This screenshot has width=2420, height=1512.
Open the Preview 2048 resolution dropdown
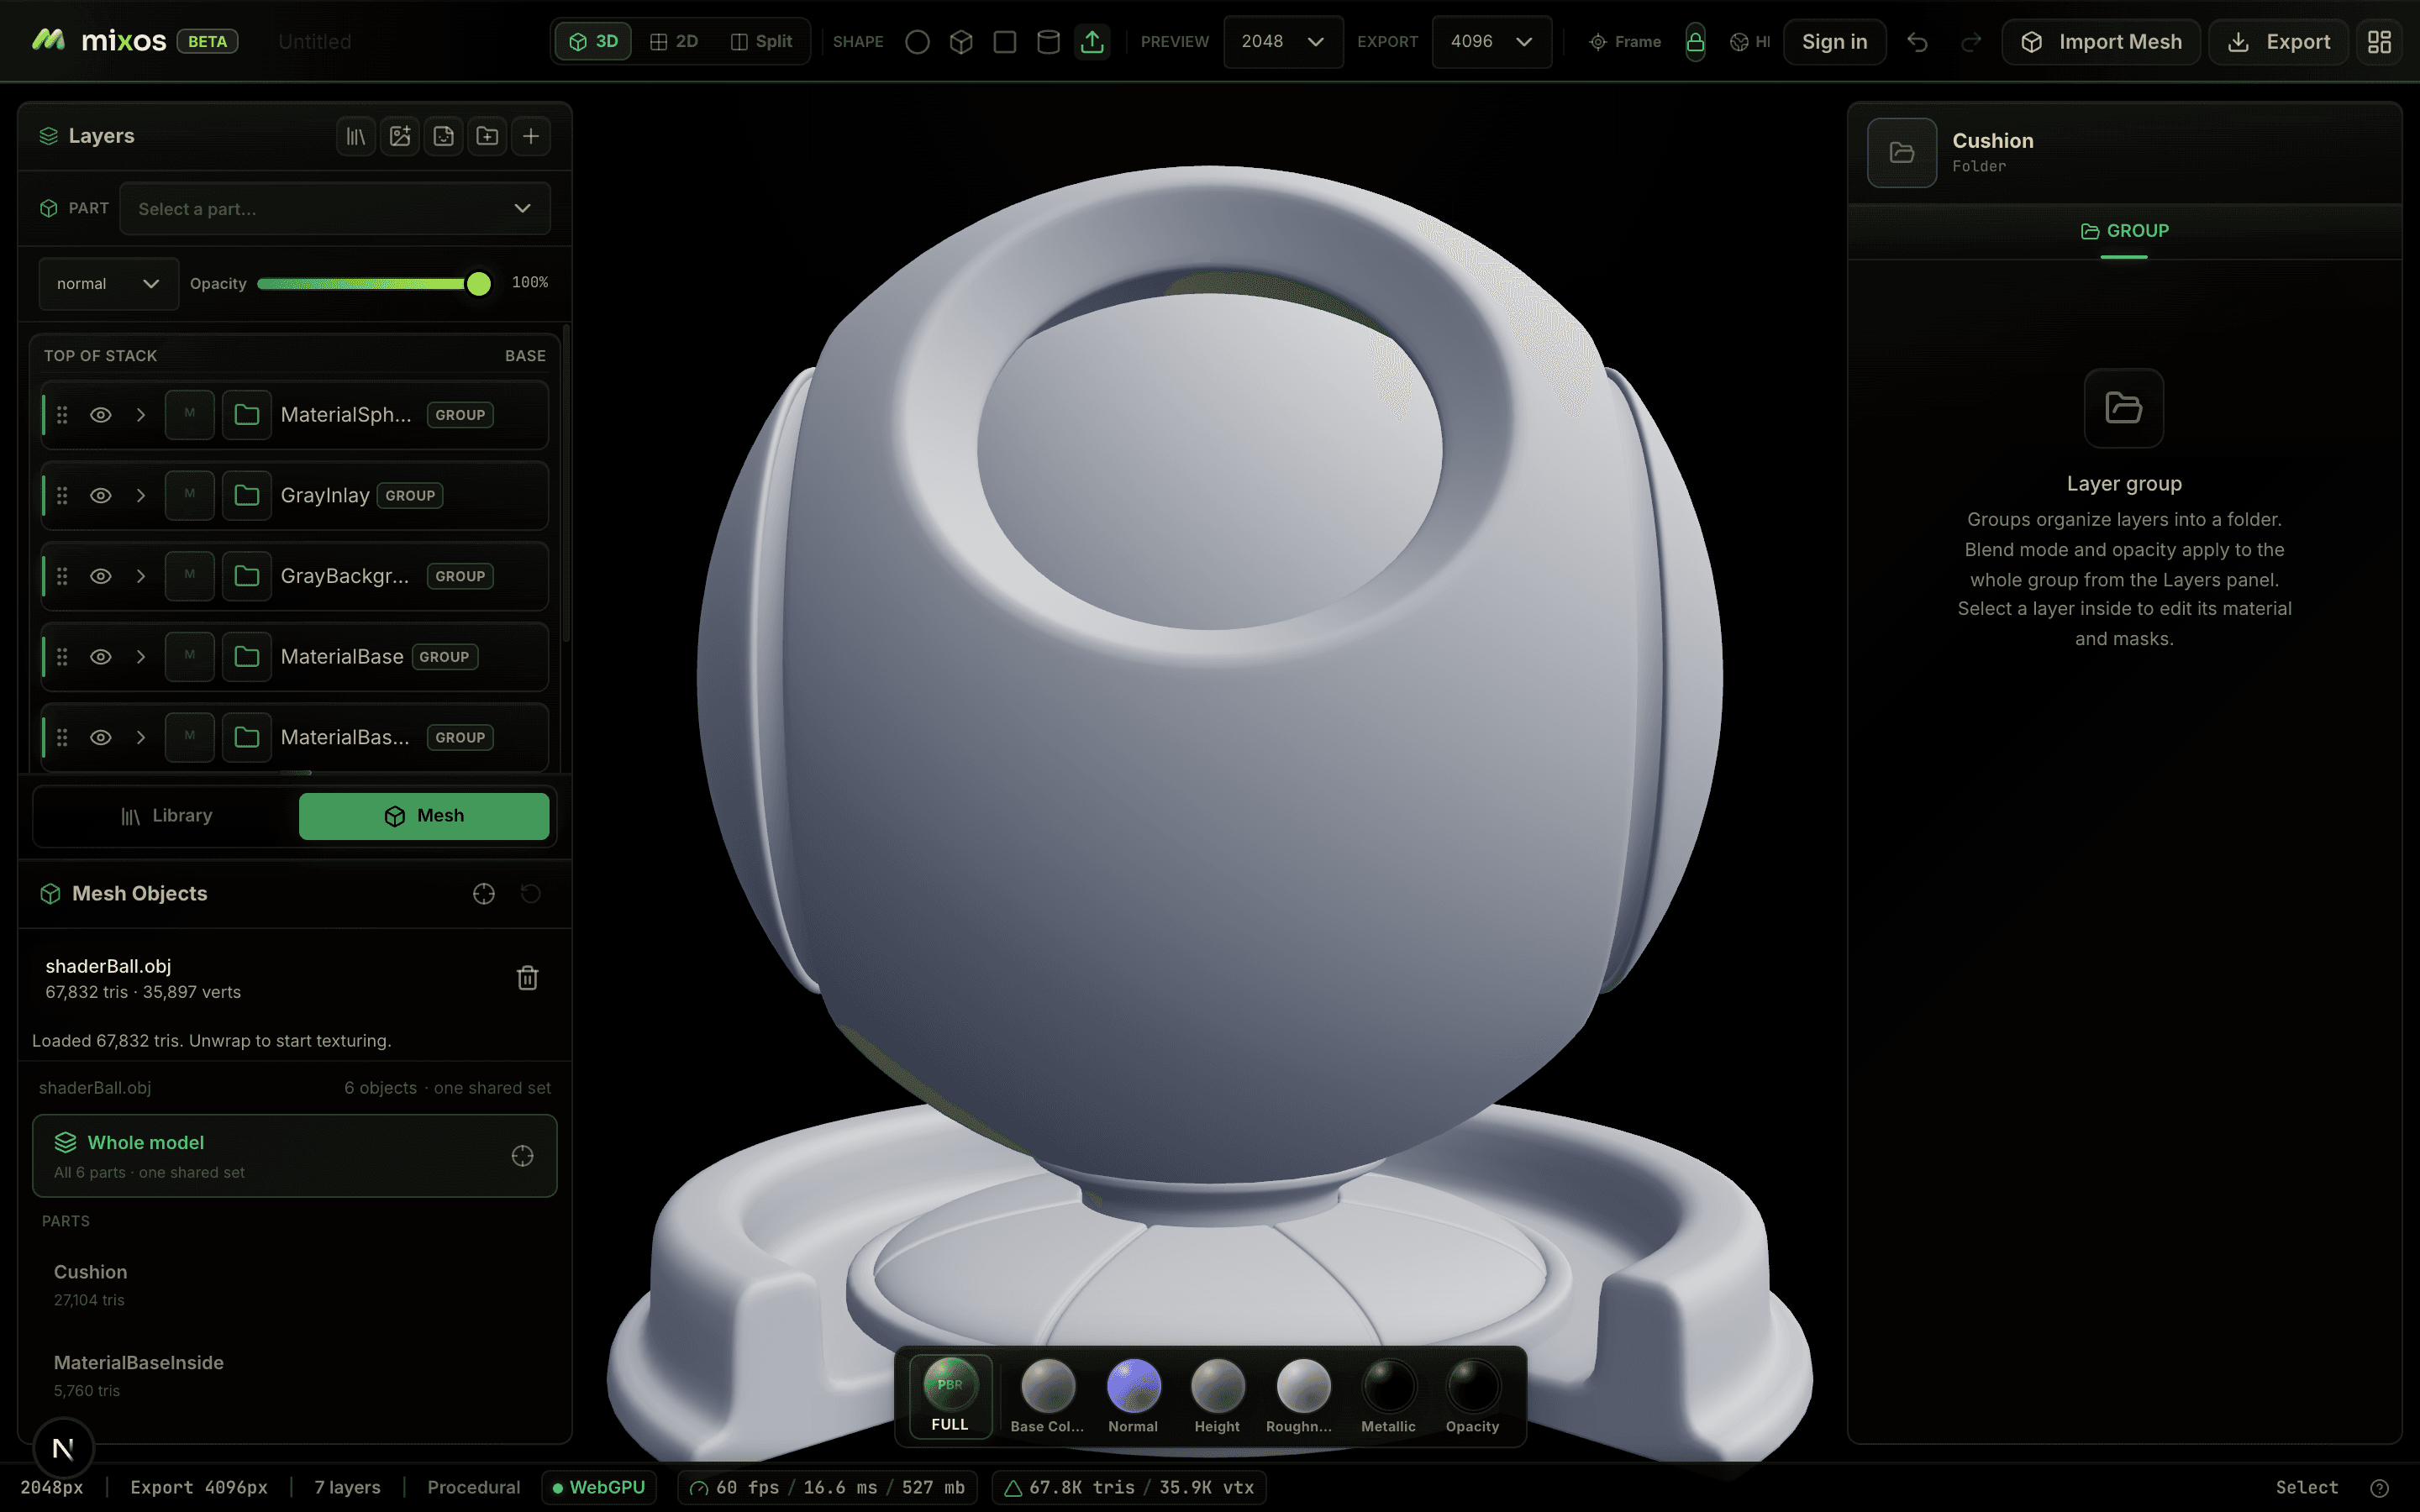1283,42
